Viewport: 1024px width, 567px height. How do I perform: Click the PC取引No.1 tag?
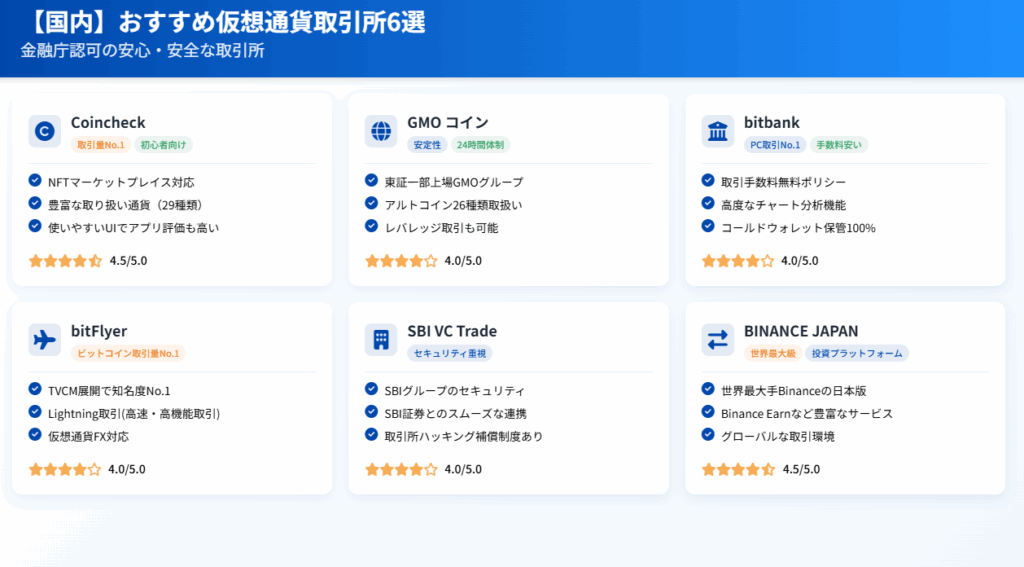(x=775, y=145)
